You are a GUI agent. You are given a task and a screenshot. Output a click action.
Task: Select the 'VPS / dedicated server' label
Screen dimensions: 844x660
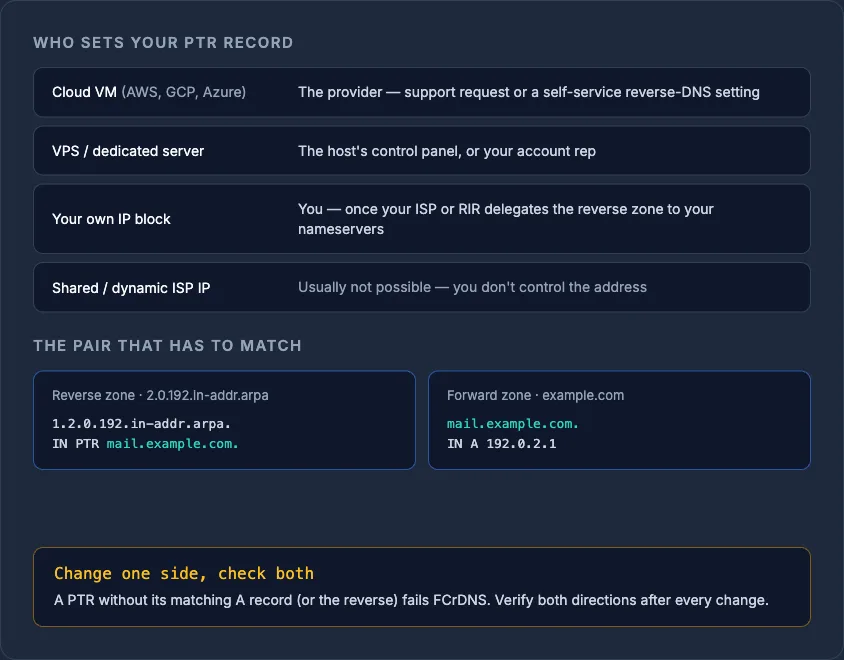pyautogui.click(x=128, y=151)
